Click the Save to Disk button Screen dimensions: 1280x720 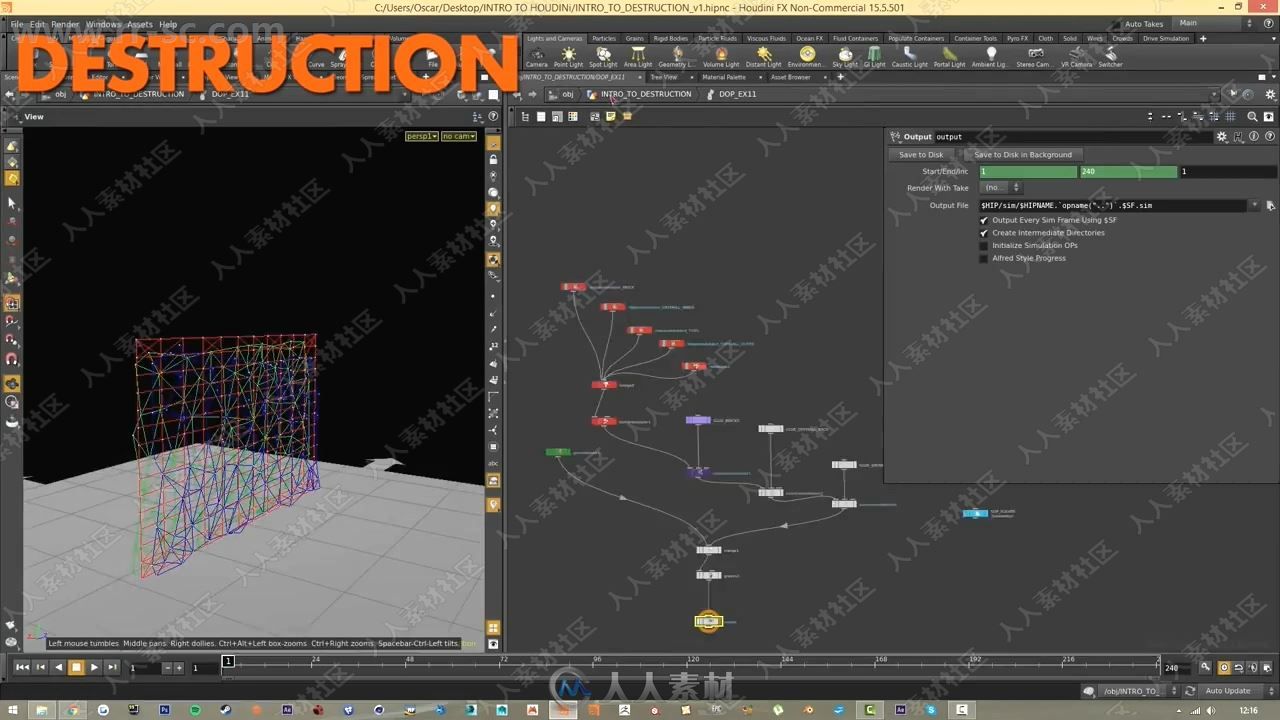pos(921,155)
